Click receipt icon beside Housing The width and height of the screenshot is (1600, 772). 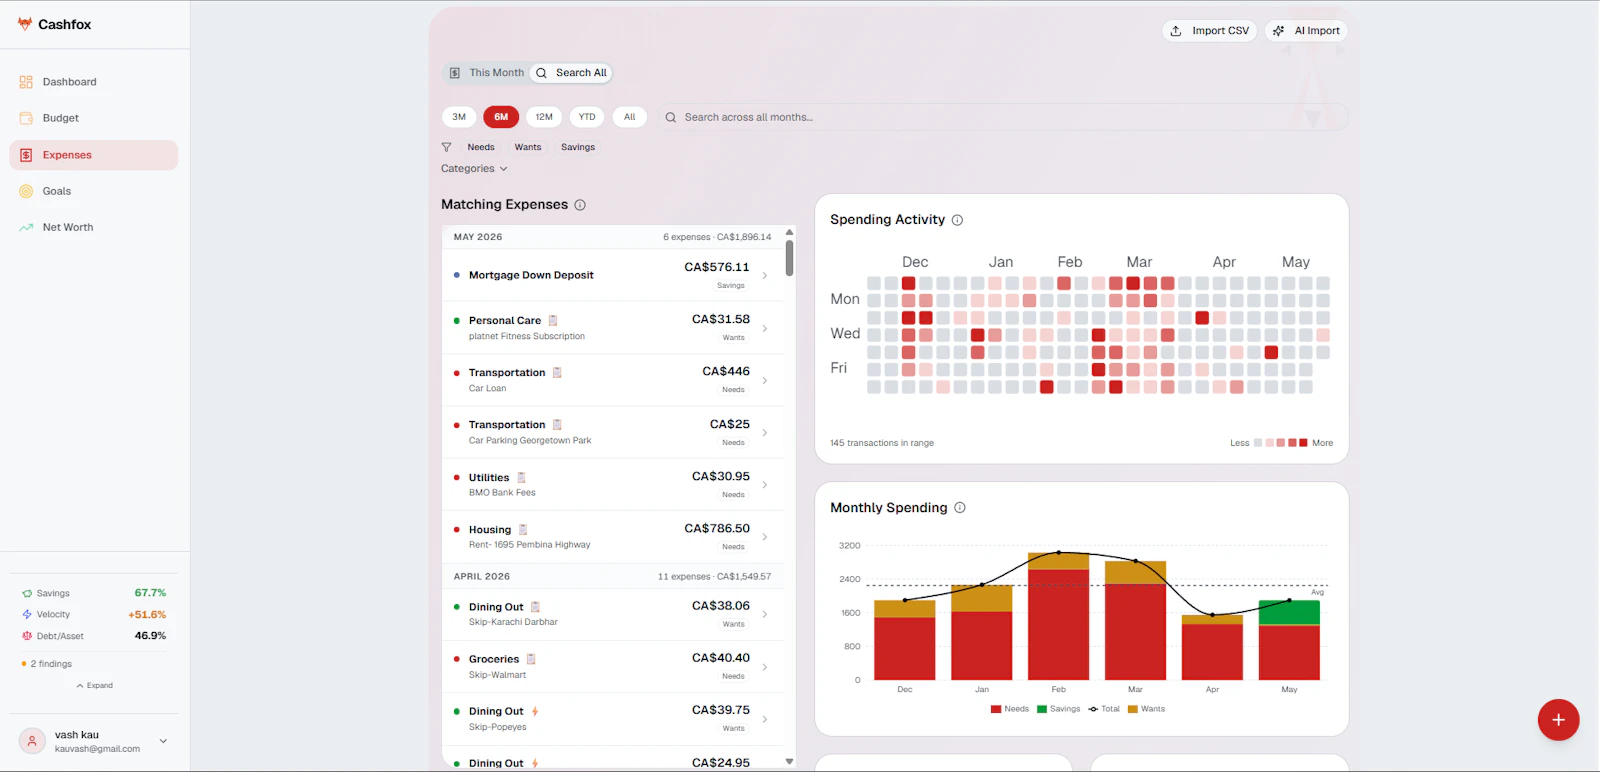click(523, 530)
